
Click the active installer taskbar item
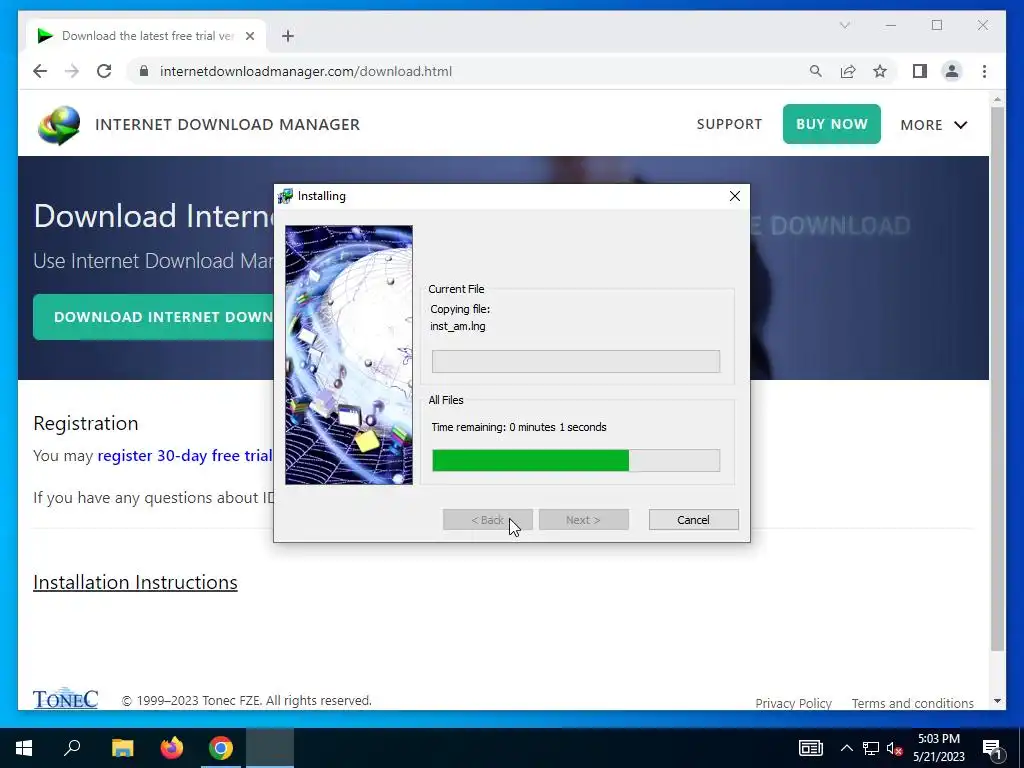click(x=270, y=748)
